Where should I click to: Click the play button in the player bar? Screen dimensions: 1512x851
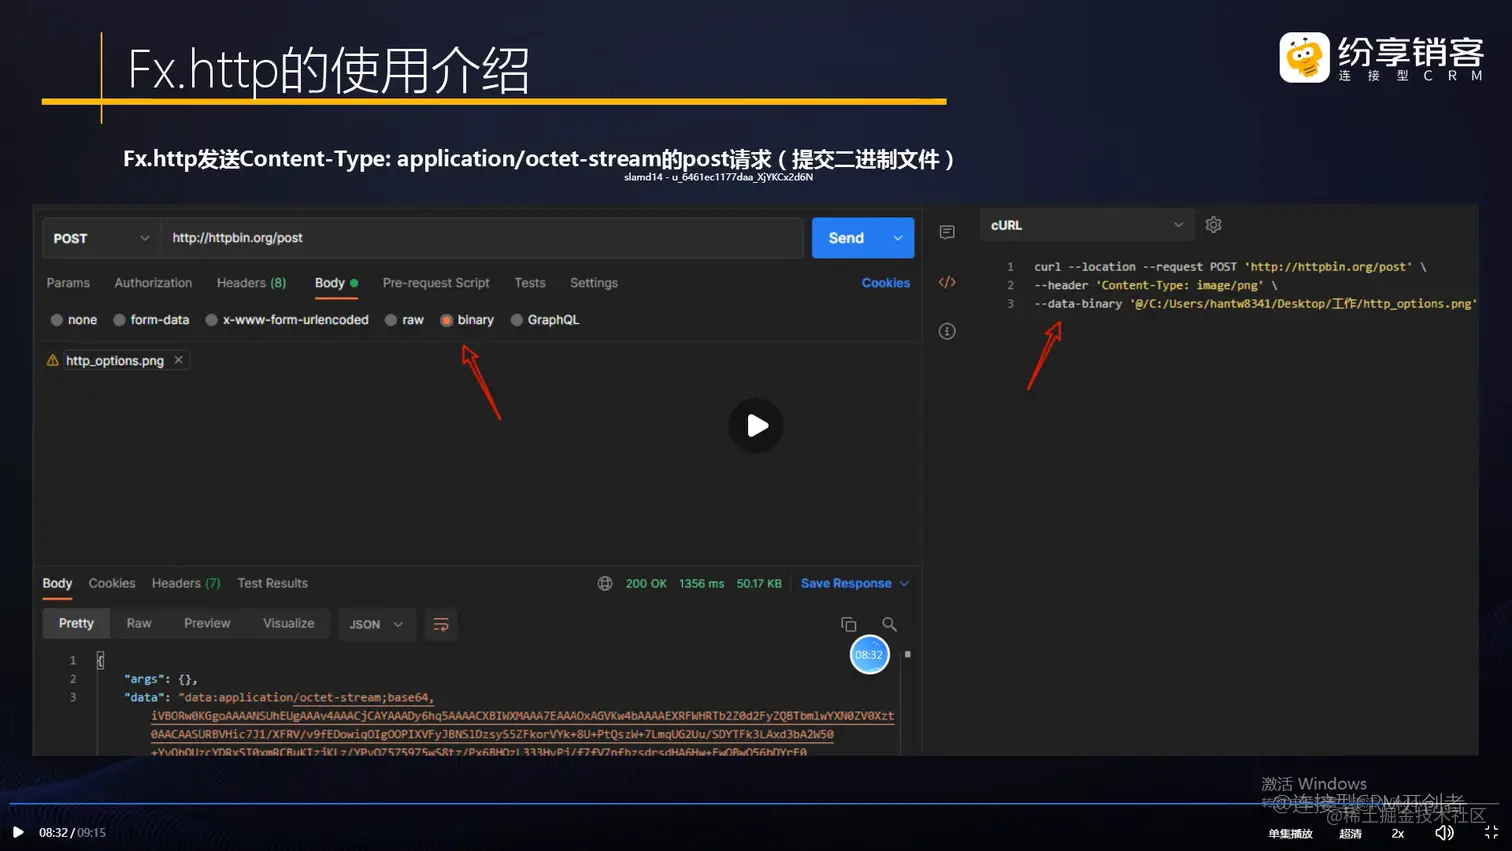[x=18, y=832]
